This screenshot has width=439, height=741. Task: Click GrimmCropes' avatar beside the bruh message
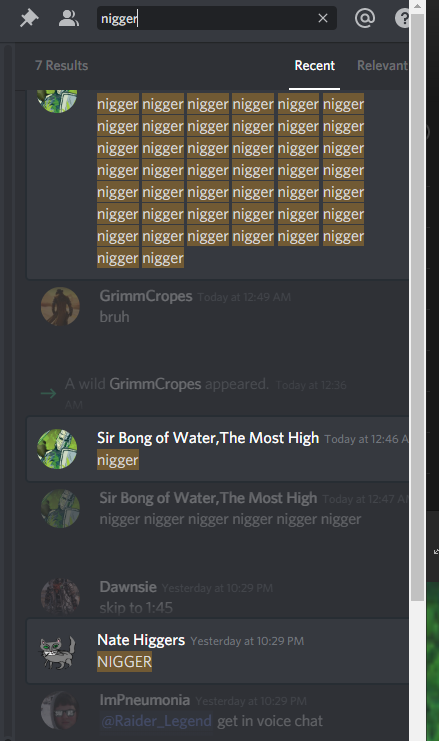(60, 306)
